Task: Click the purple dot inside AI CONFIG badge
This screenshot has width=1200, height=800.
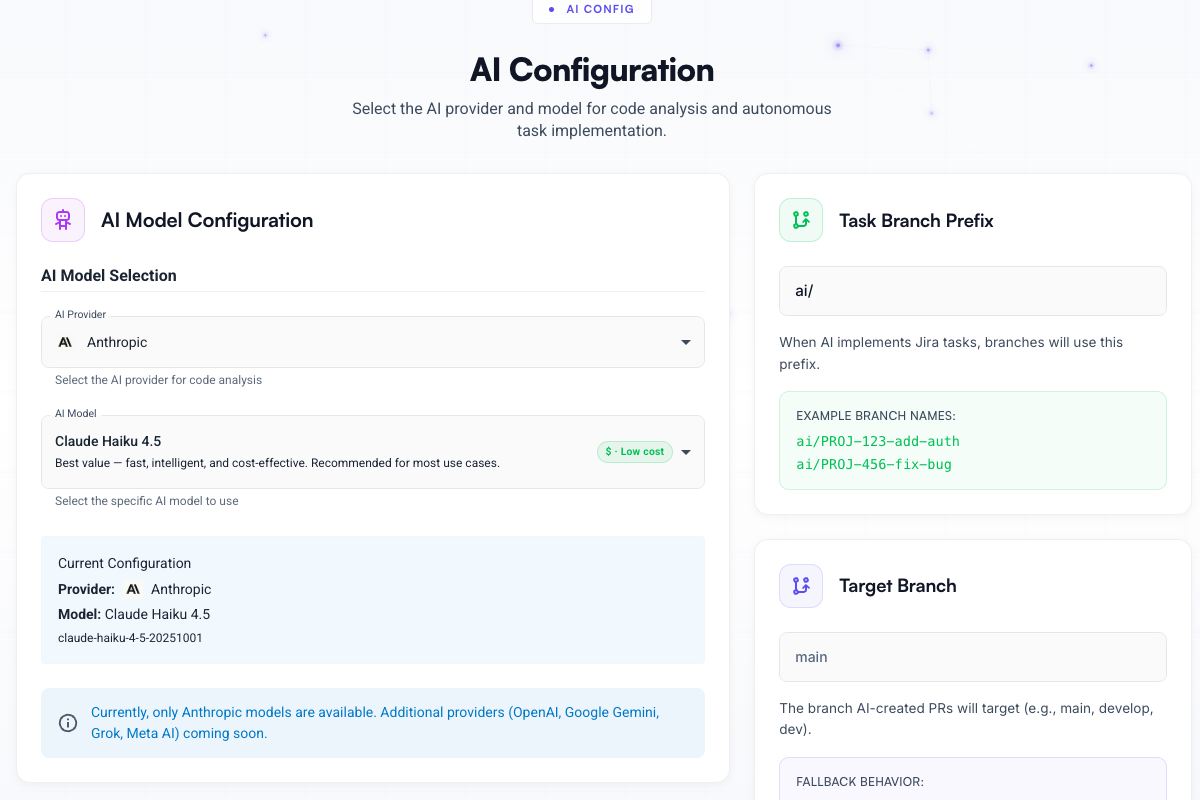Action: [552, 10]
